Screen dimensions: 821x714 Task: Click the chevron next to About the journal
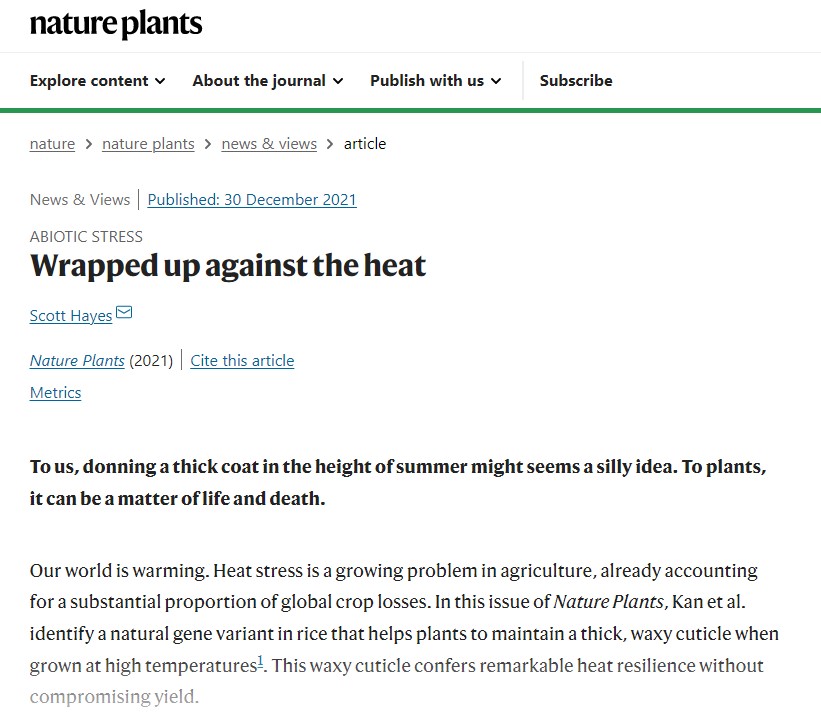coord(338,81)
